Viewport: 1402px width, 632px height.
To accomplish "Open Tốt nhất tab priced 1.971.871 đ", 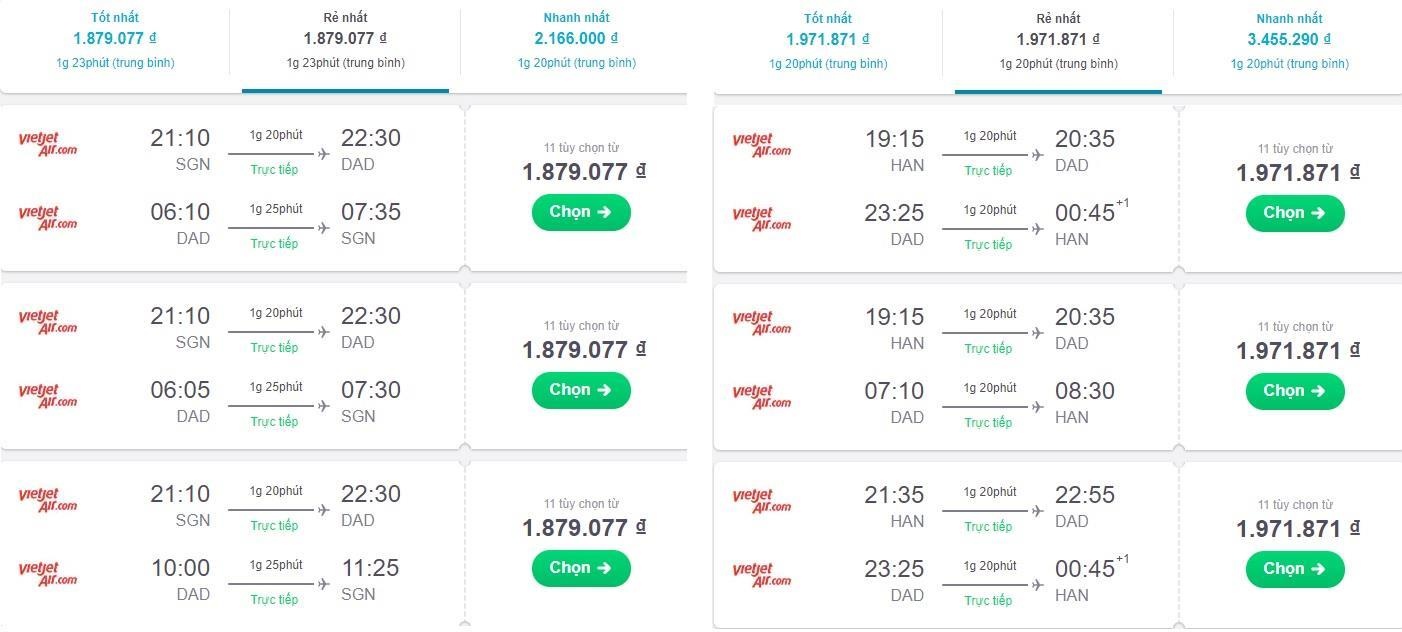I will pos(828,41).
